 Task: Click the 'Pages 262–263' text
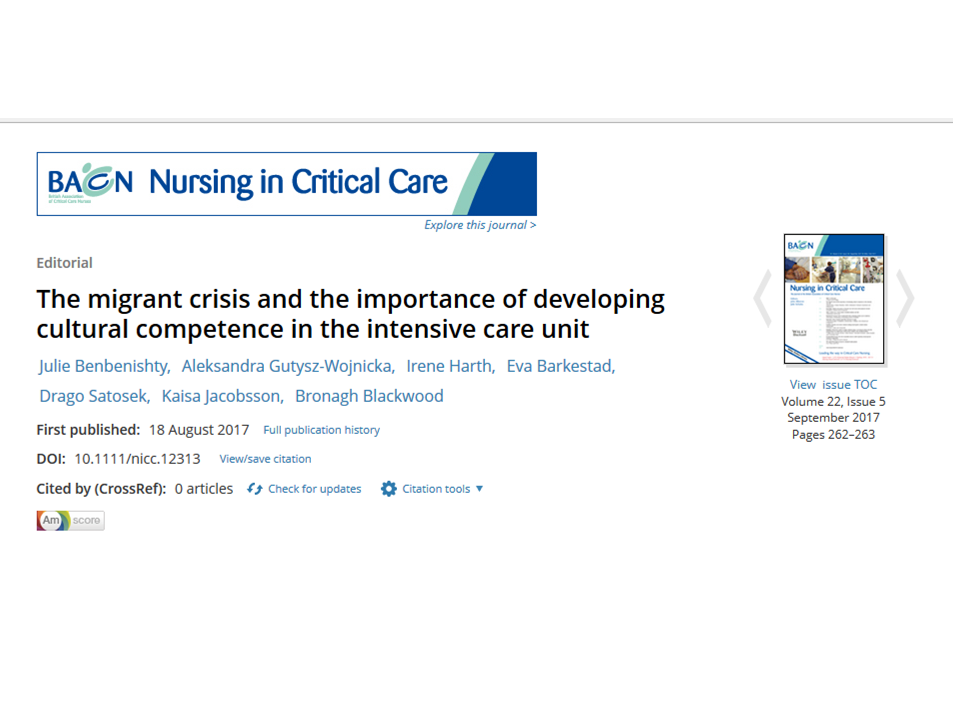point(833,435)
